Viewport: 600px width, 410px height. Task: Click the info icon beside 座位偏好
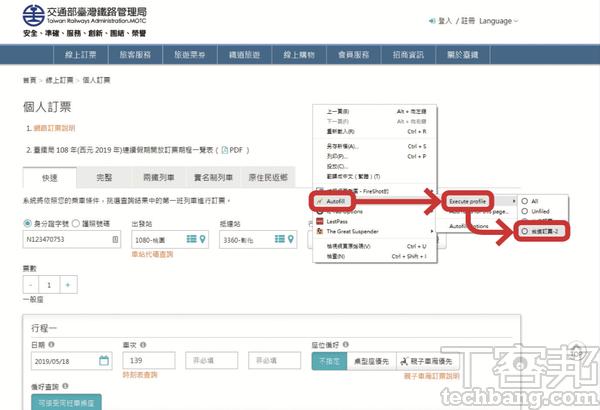point(346,345)
